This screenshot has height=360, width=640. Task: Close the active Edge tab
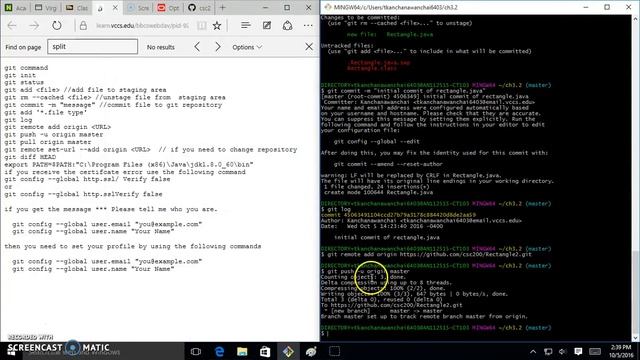(x=115, y=7)
